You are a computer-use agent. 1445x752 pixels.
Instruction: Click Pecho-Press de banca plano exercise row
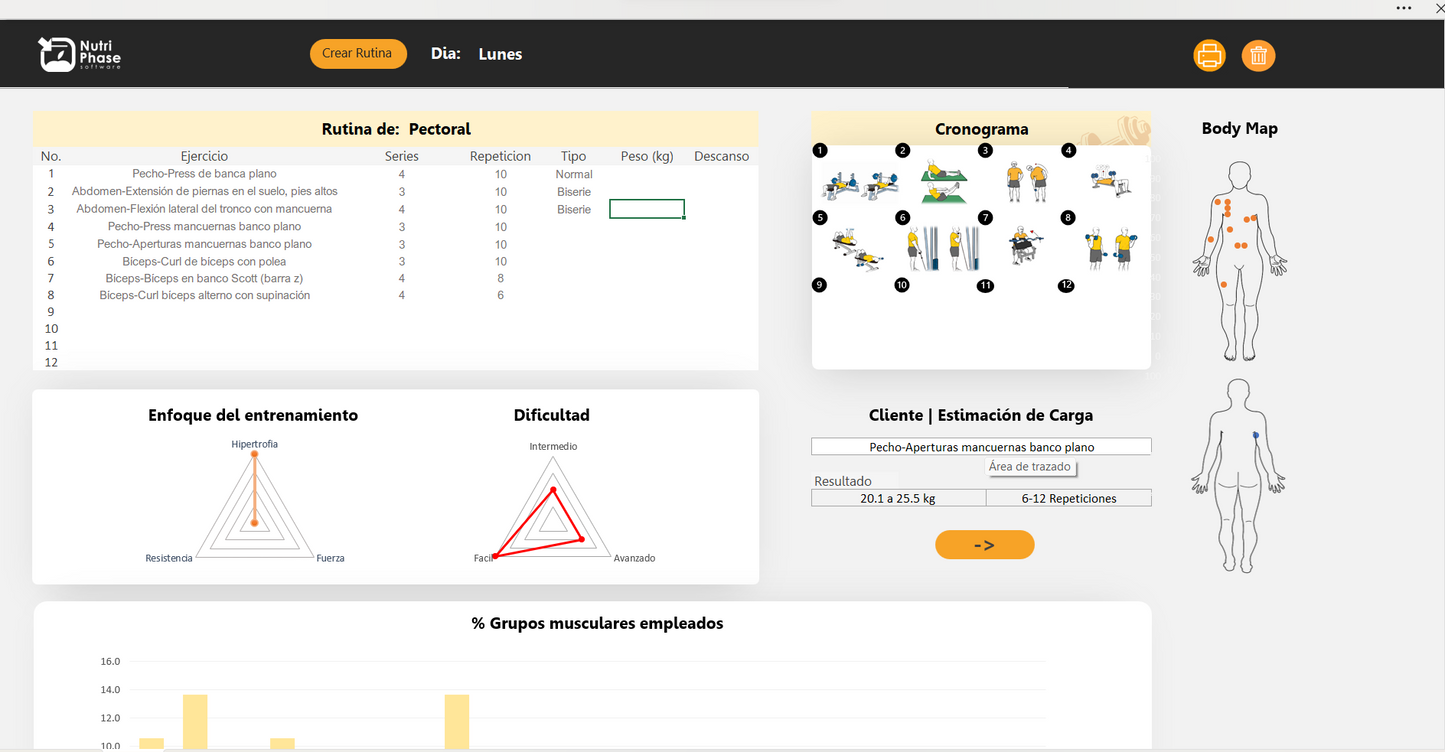coord(204,174)
